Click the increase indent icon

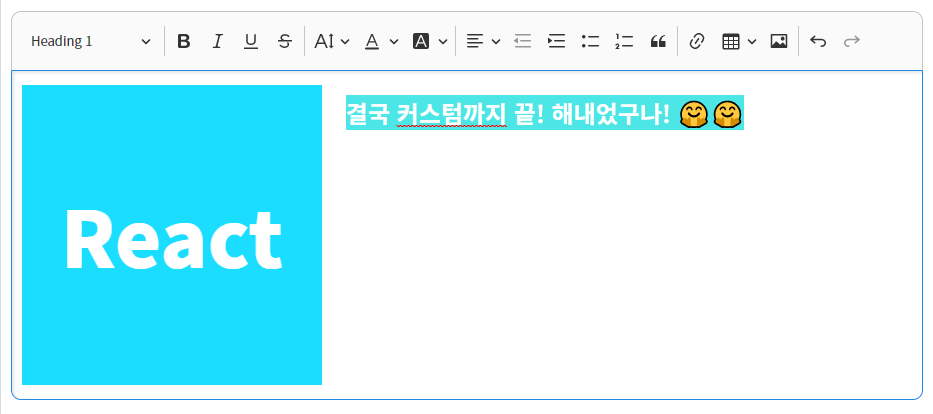click(x=556, y=41)
